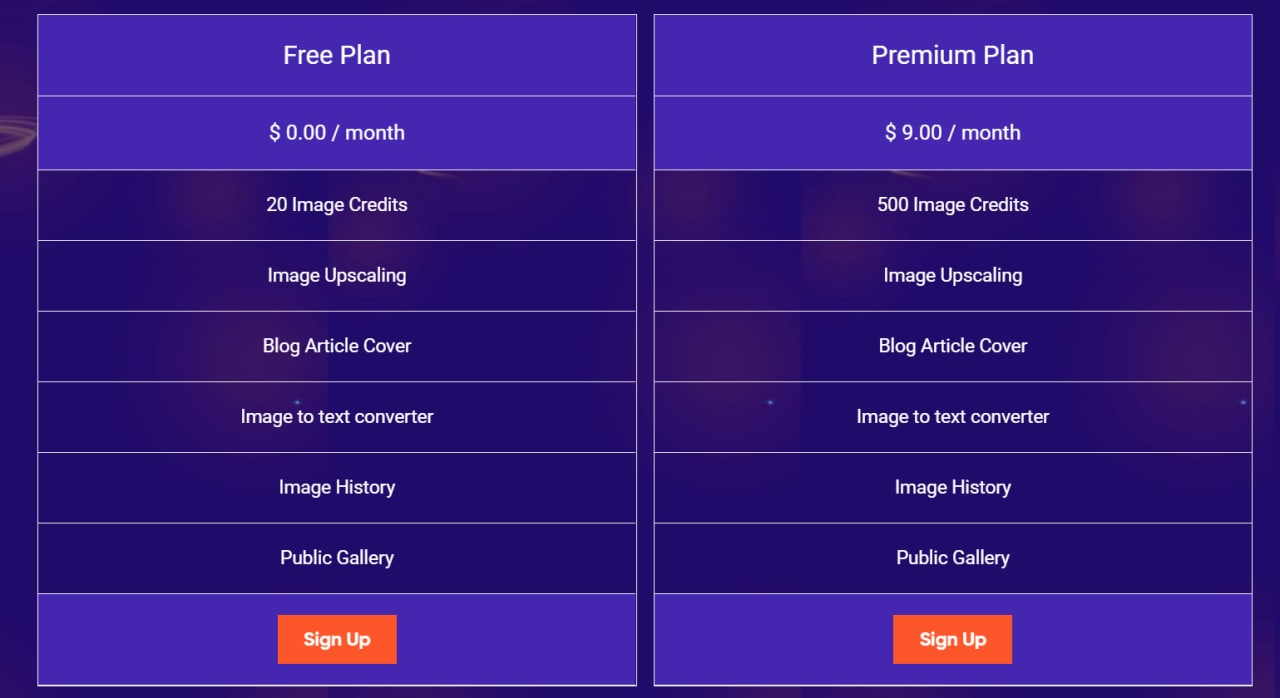Click the 20 Image Credits row
Image resolution: width=1280 pixels, height=698 pixels.
coord(337,205)
